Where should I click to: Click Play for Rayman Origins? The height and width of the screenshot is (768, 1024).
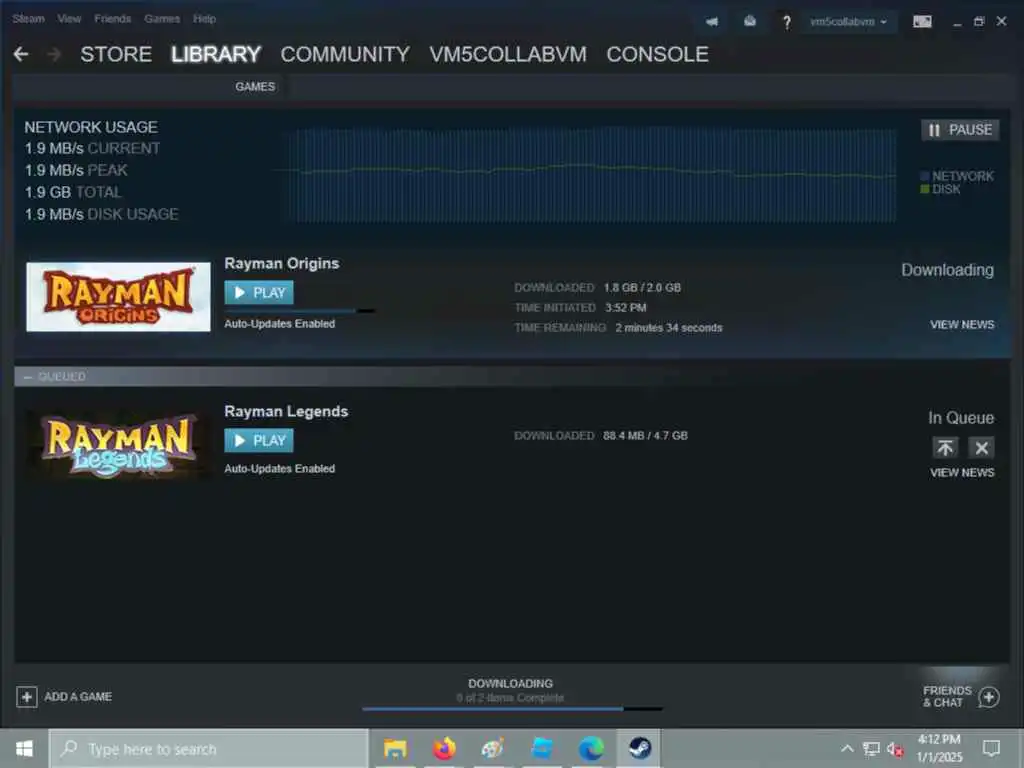click(259, 293)
